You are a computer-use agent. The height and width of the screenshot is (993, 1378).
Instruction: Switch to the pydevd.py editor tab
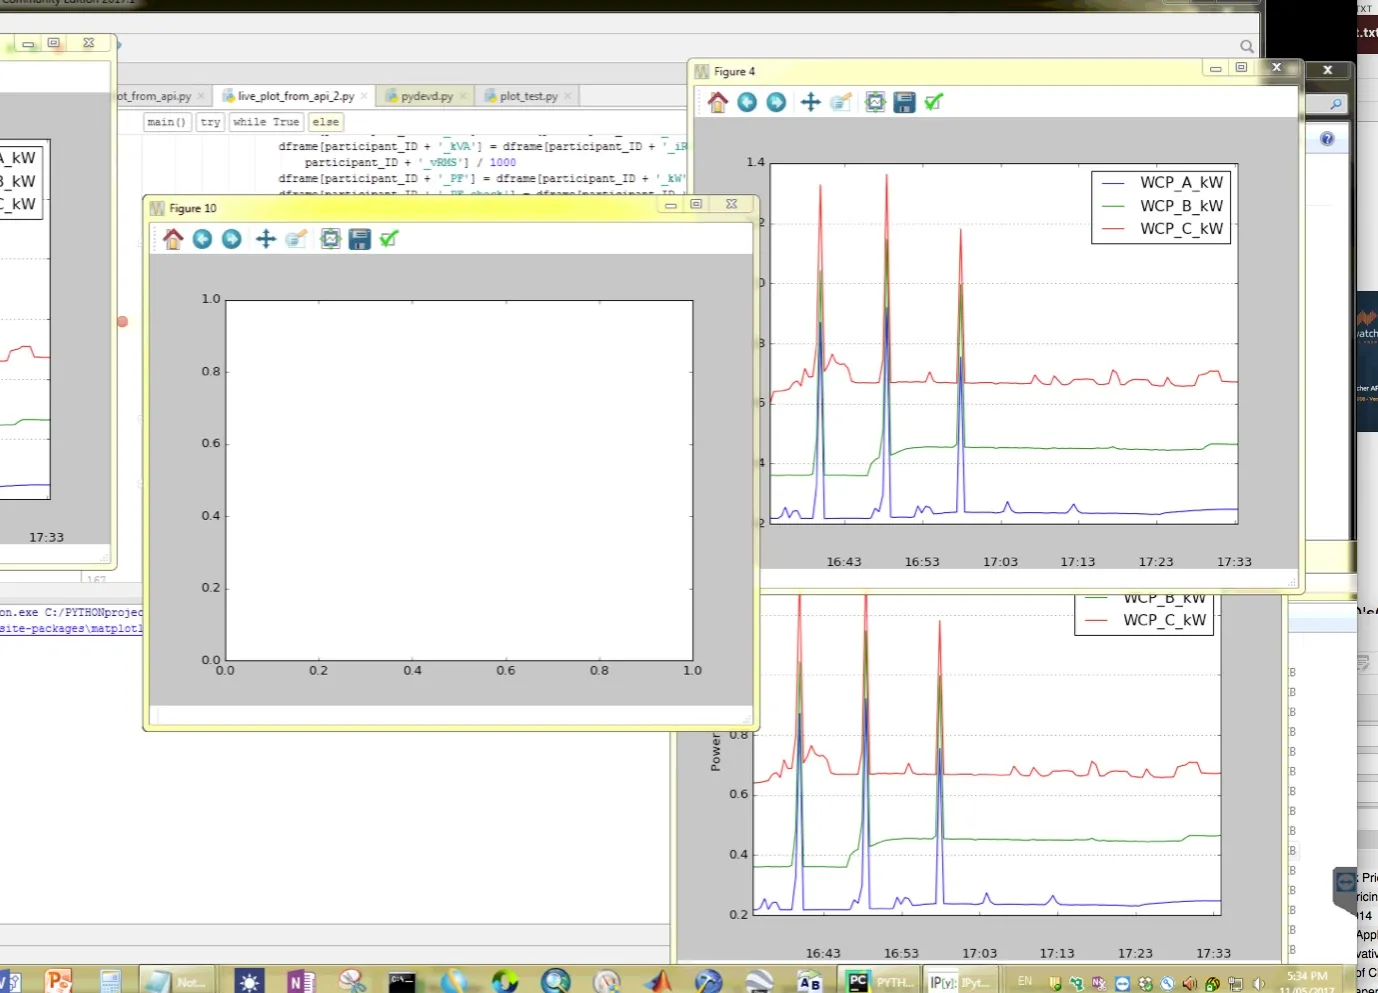[x=426, y=96]
